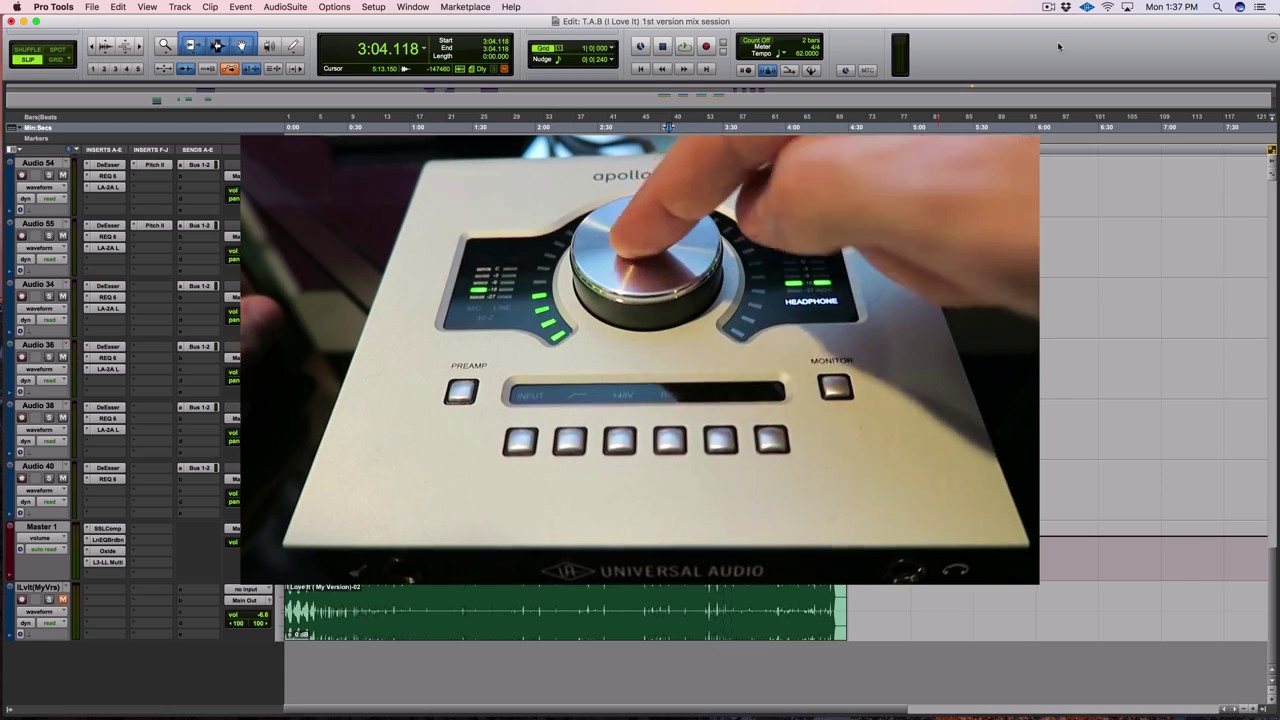The height and width of the screenshot is (720, 1280).
Task: Open the Grid value dropdown
Action: (x=611, y=48)
